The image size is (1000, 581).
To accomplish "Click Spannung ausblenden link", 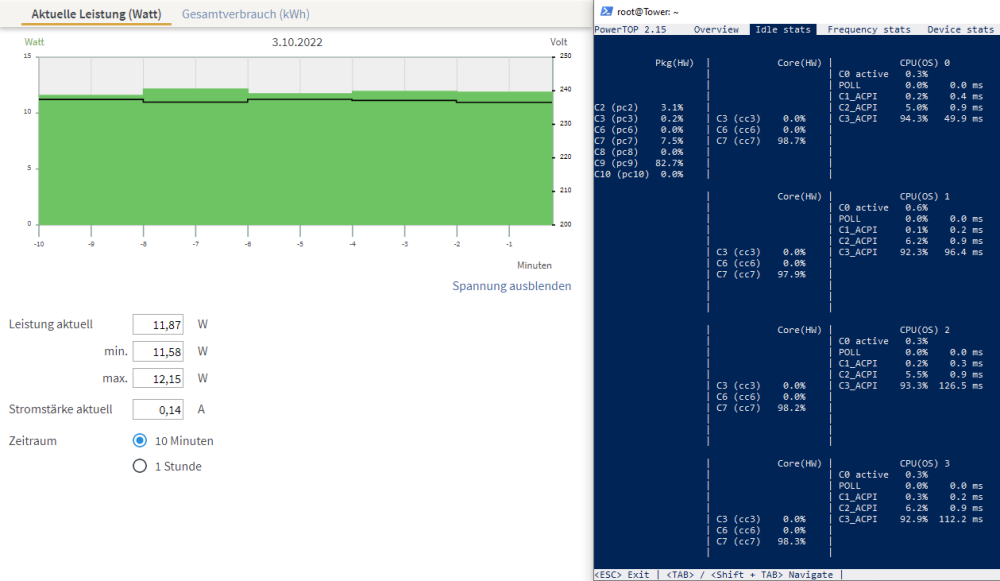I will coord(511,286).
